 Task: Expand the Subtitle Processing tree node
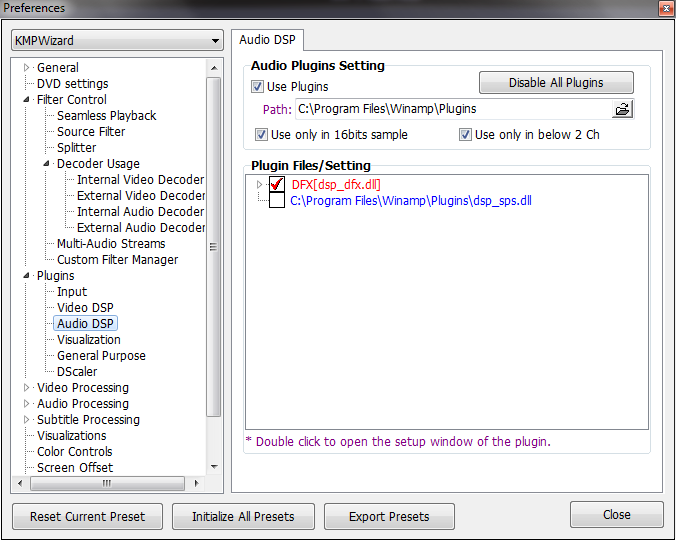tap(26, 419)
